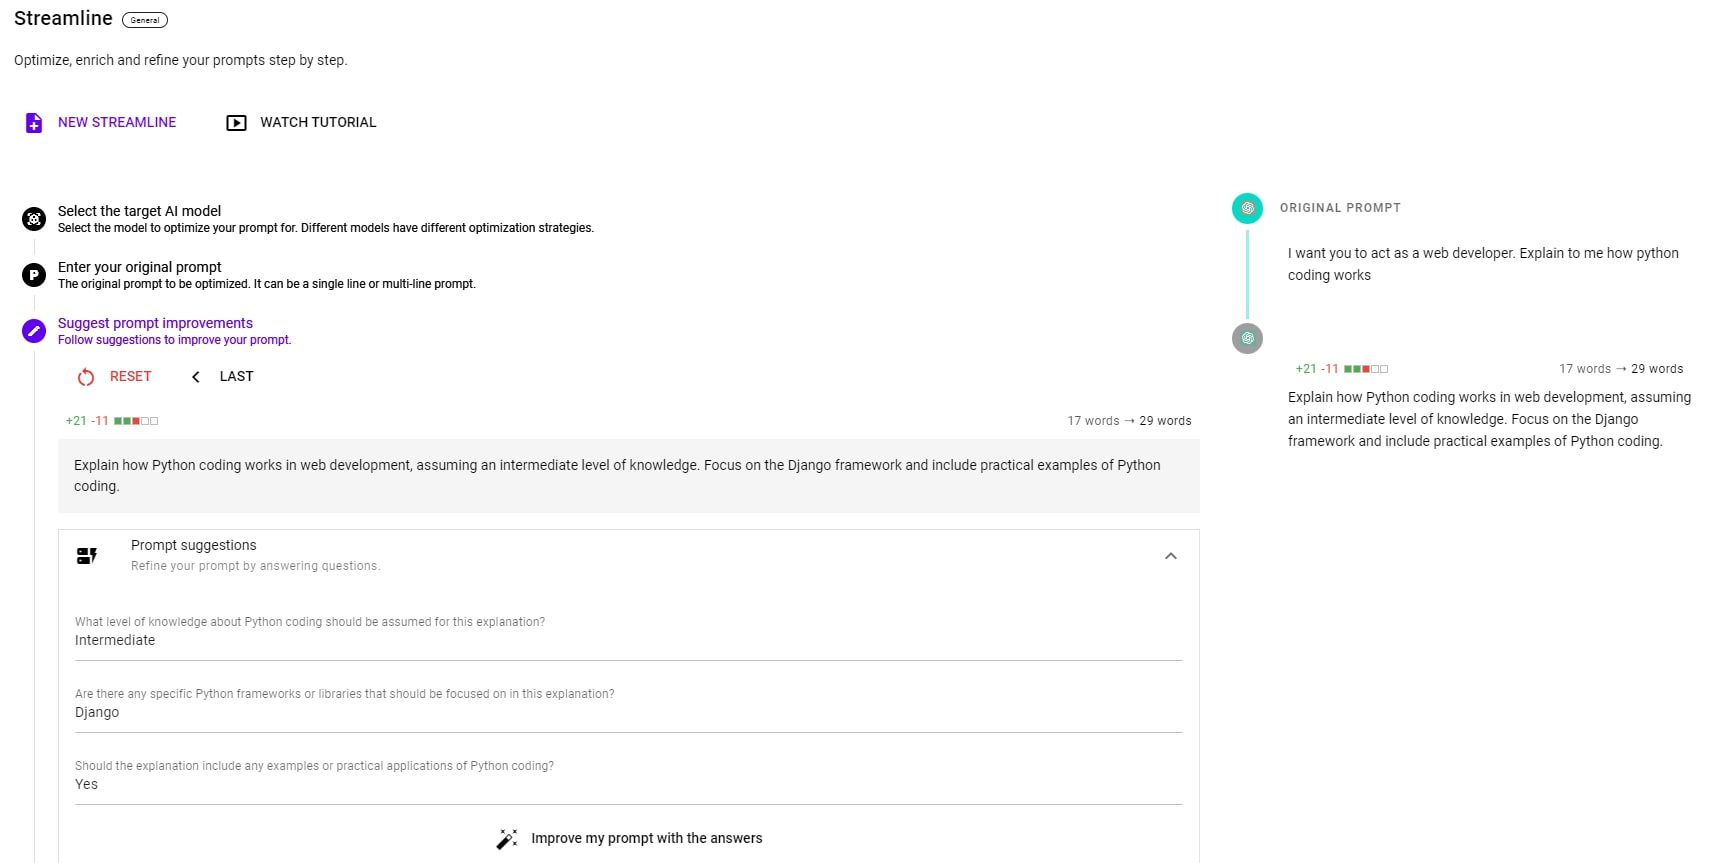The height and width of the screenshot is (863, 1726).
Task: Click the pencil icon for prompt improvements
Action: click(33, 331)
